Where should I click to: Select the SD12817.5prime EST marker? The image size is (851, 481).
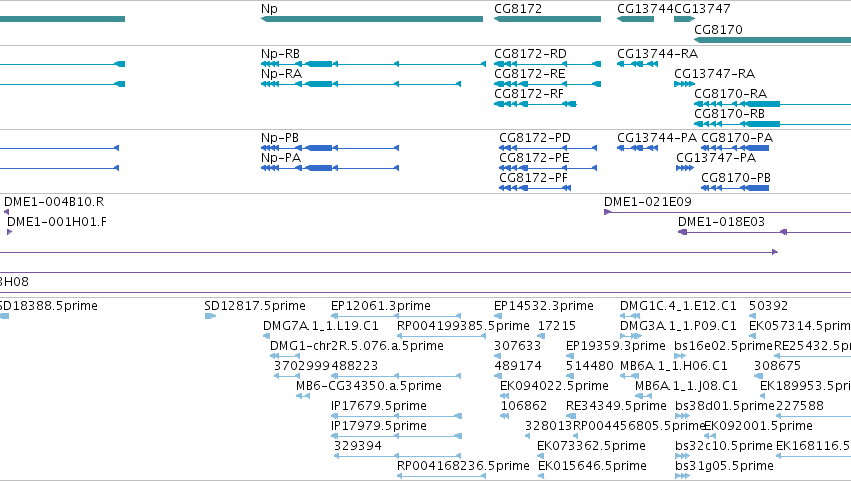coord(210,316)
